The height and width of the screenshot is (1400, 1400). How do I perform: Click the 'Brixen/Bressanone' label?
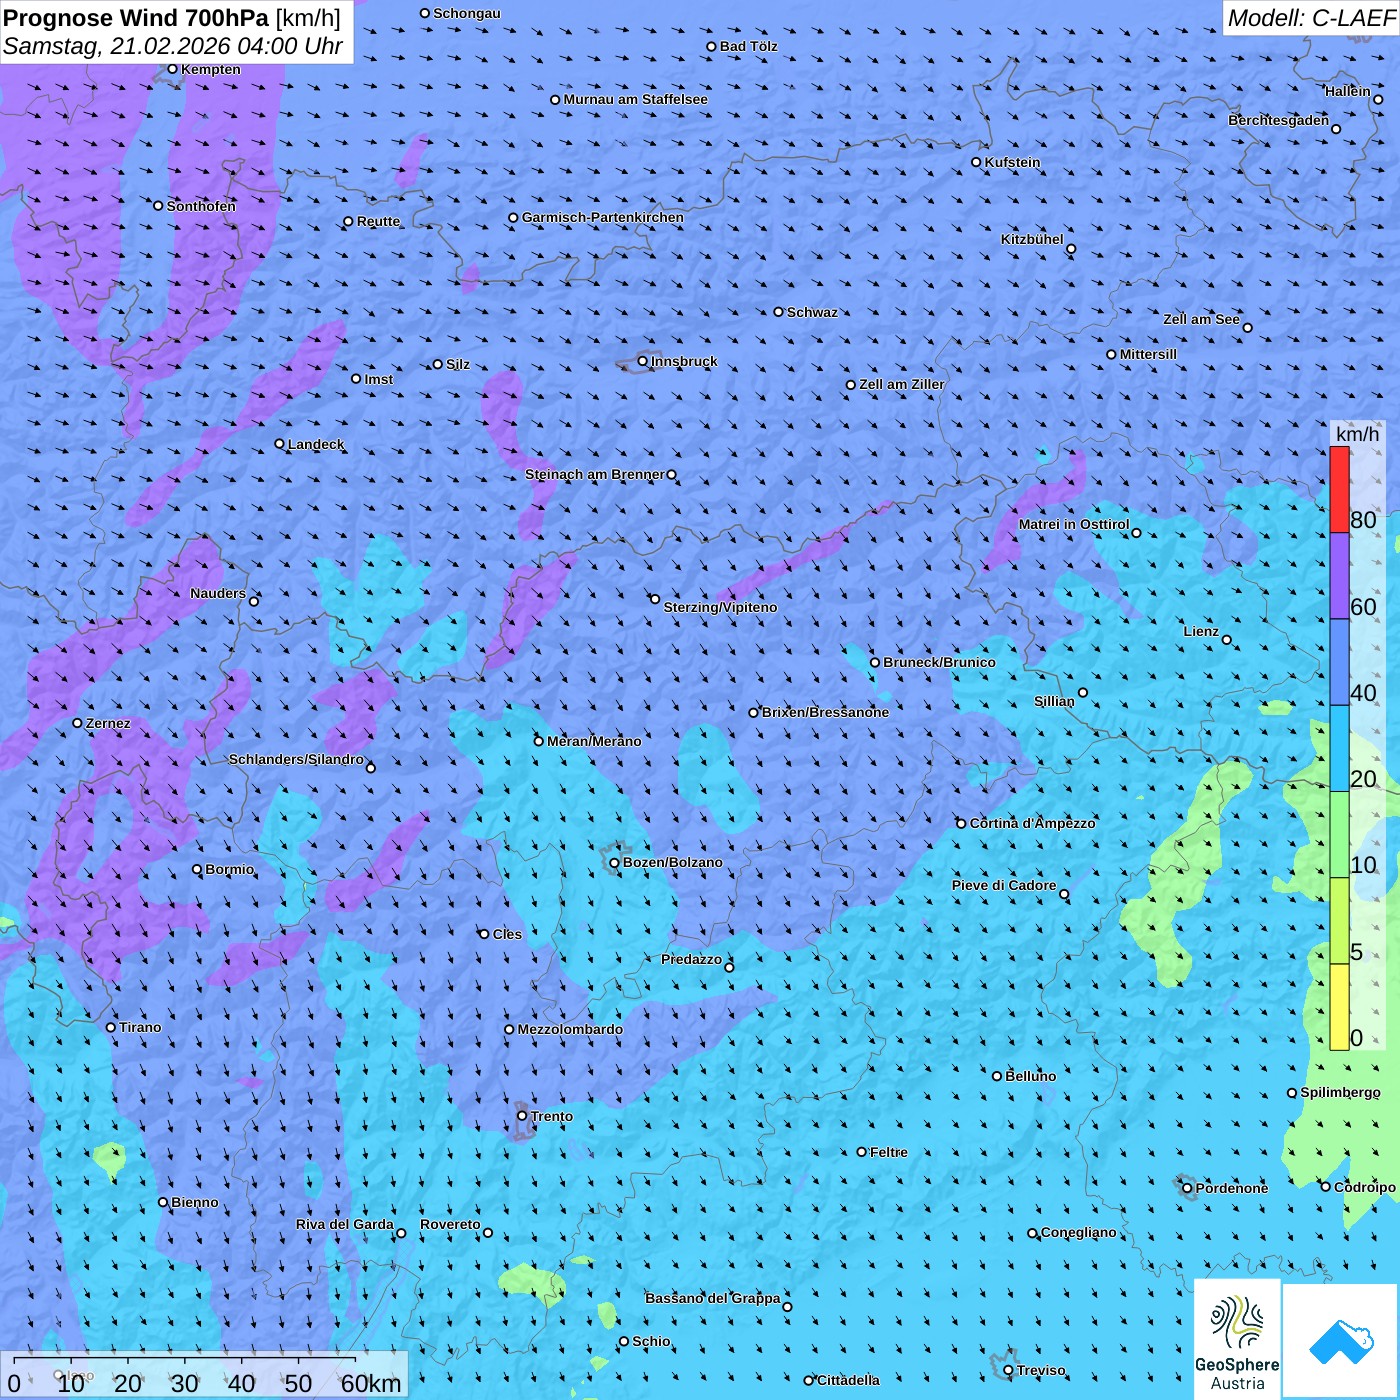(x=826, y=712)
